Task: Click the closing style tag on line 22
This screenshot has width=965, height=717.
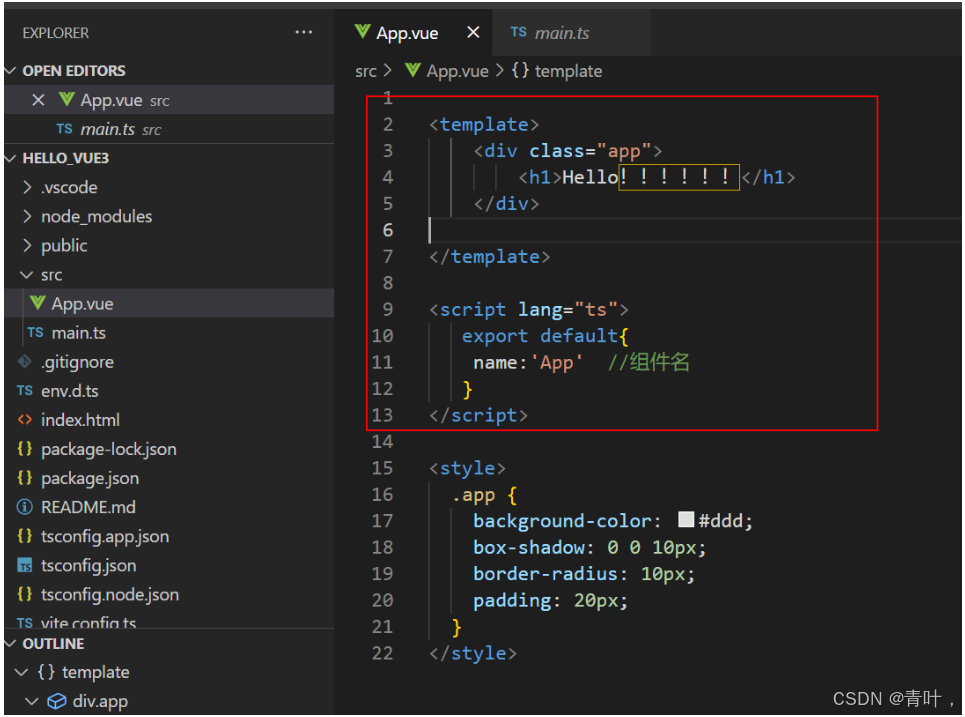Action: (x=473, y=653)
